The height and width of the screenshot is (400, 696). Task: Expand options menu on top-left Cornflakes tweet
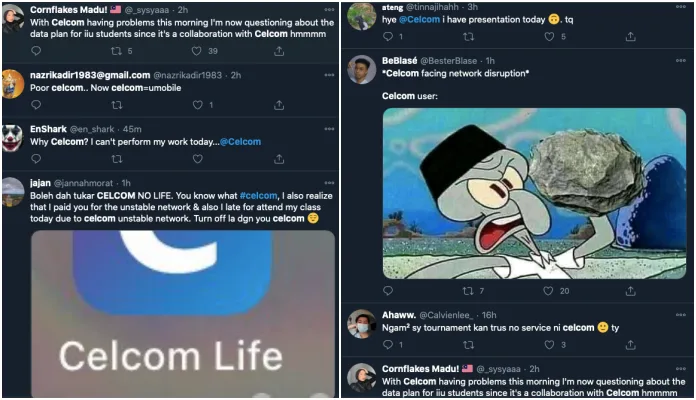click(329, 10)
